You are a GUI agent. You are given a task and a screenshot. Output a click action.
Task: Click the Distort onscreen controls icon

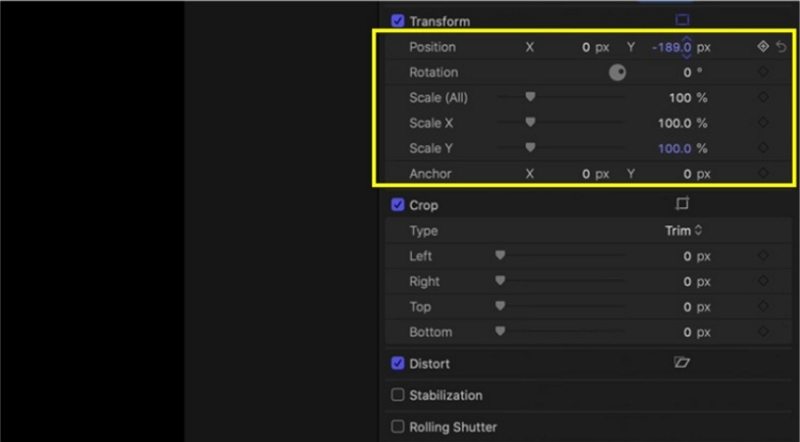pyautogui.click(x=682, y=362)
